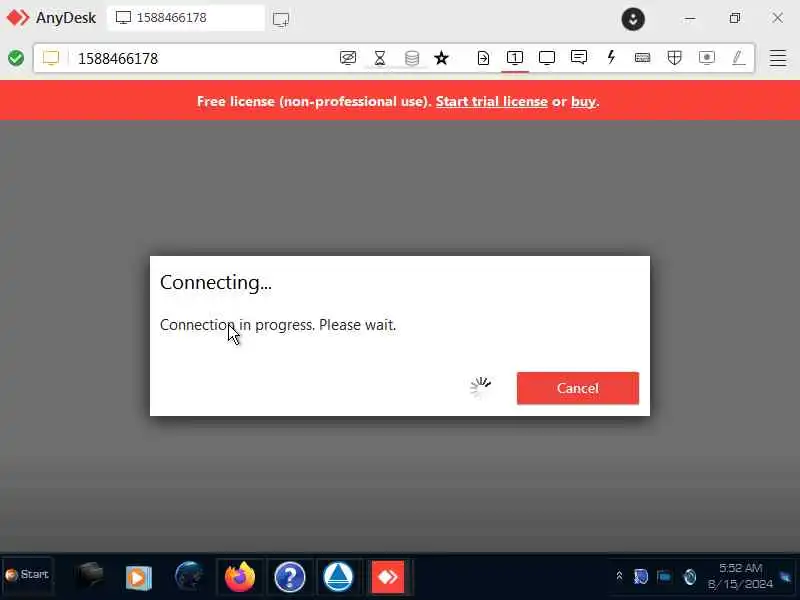
Task: Add session to favorites with star icon
Action: click(x=441, y=58)
